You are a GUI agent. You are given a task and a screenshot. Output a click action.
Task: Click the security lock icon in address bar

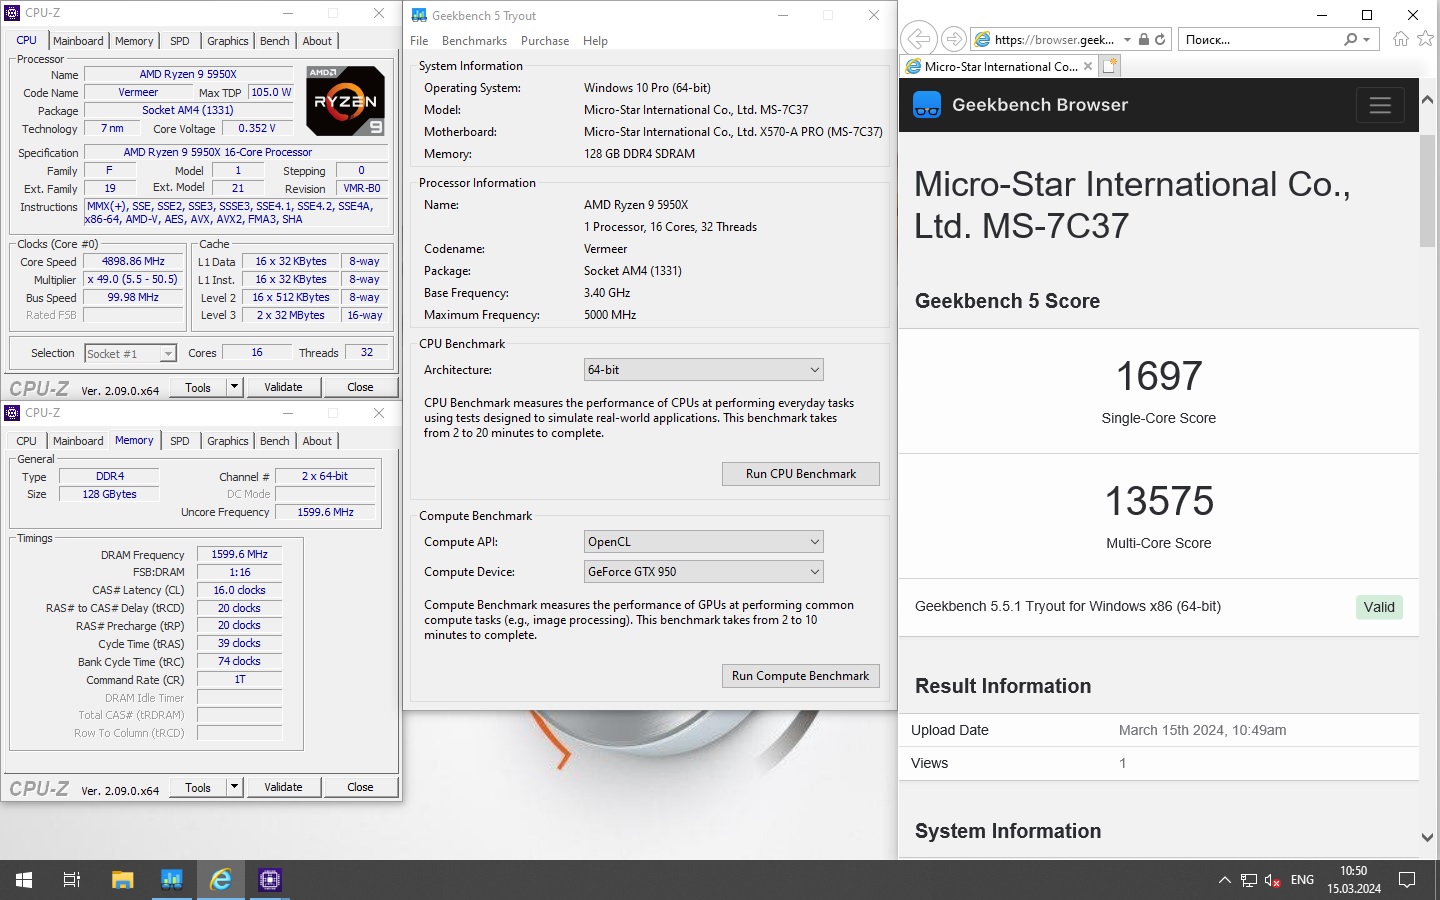[1144, 39]
